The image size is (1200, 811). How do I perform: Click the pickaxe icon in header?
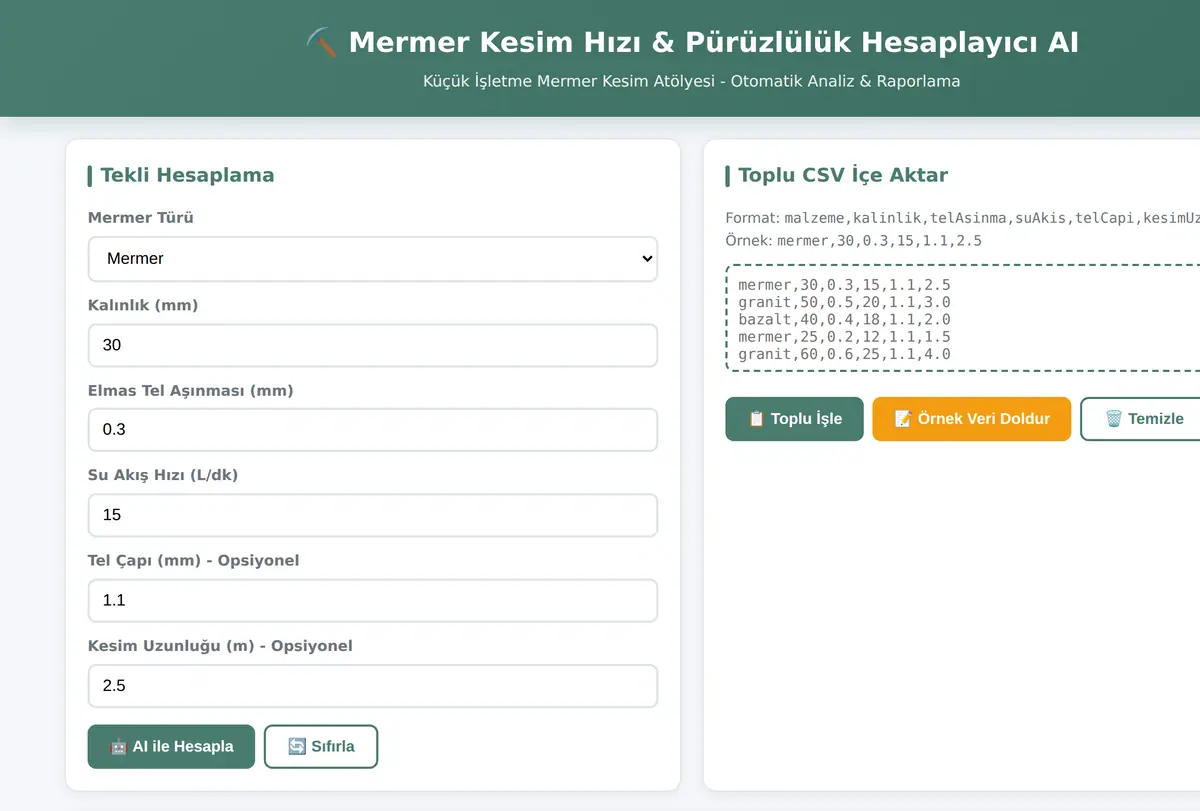pos(322,42)
